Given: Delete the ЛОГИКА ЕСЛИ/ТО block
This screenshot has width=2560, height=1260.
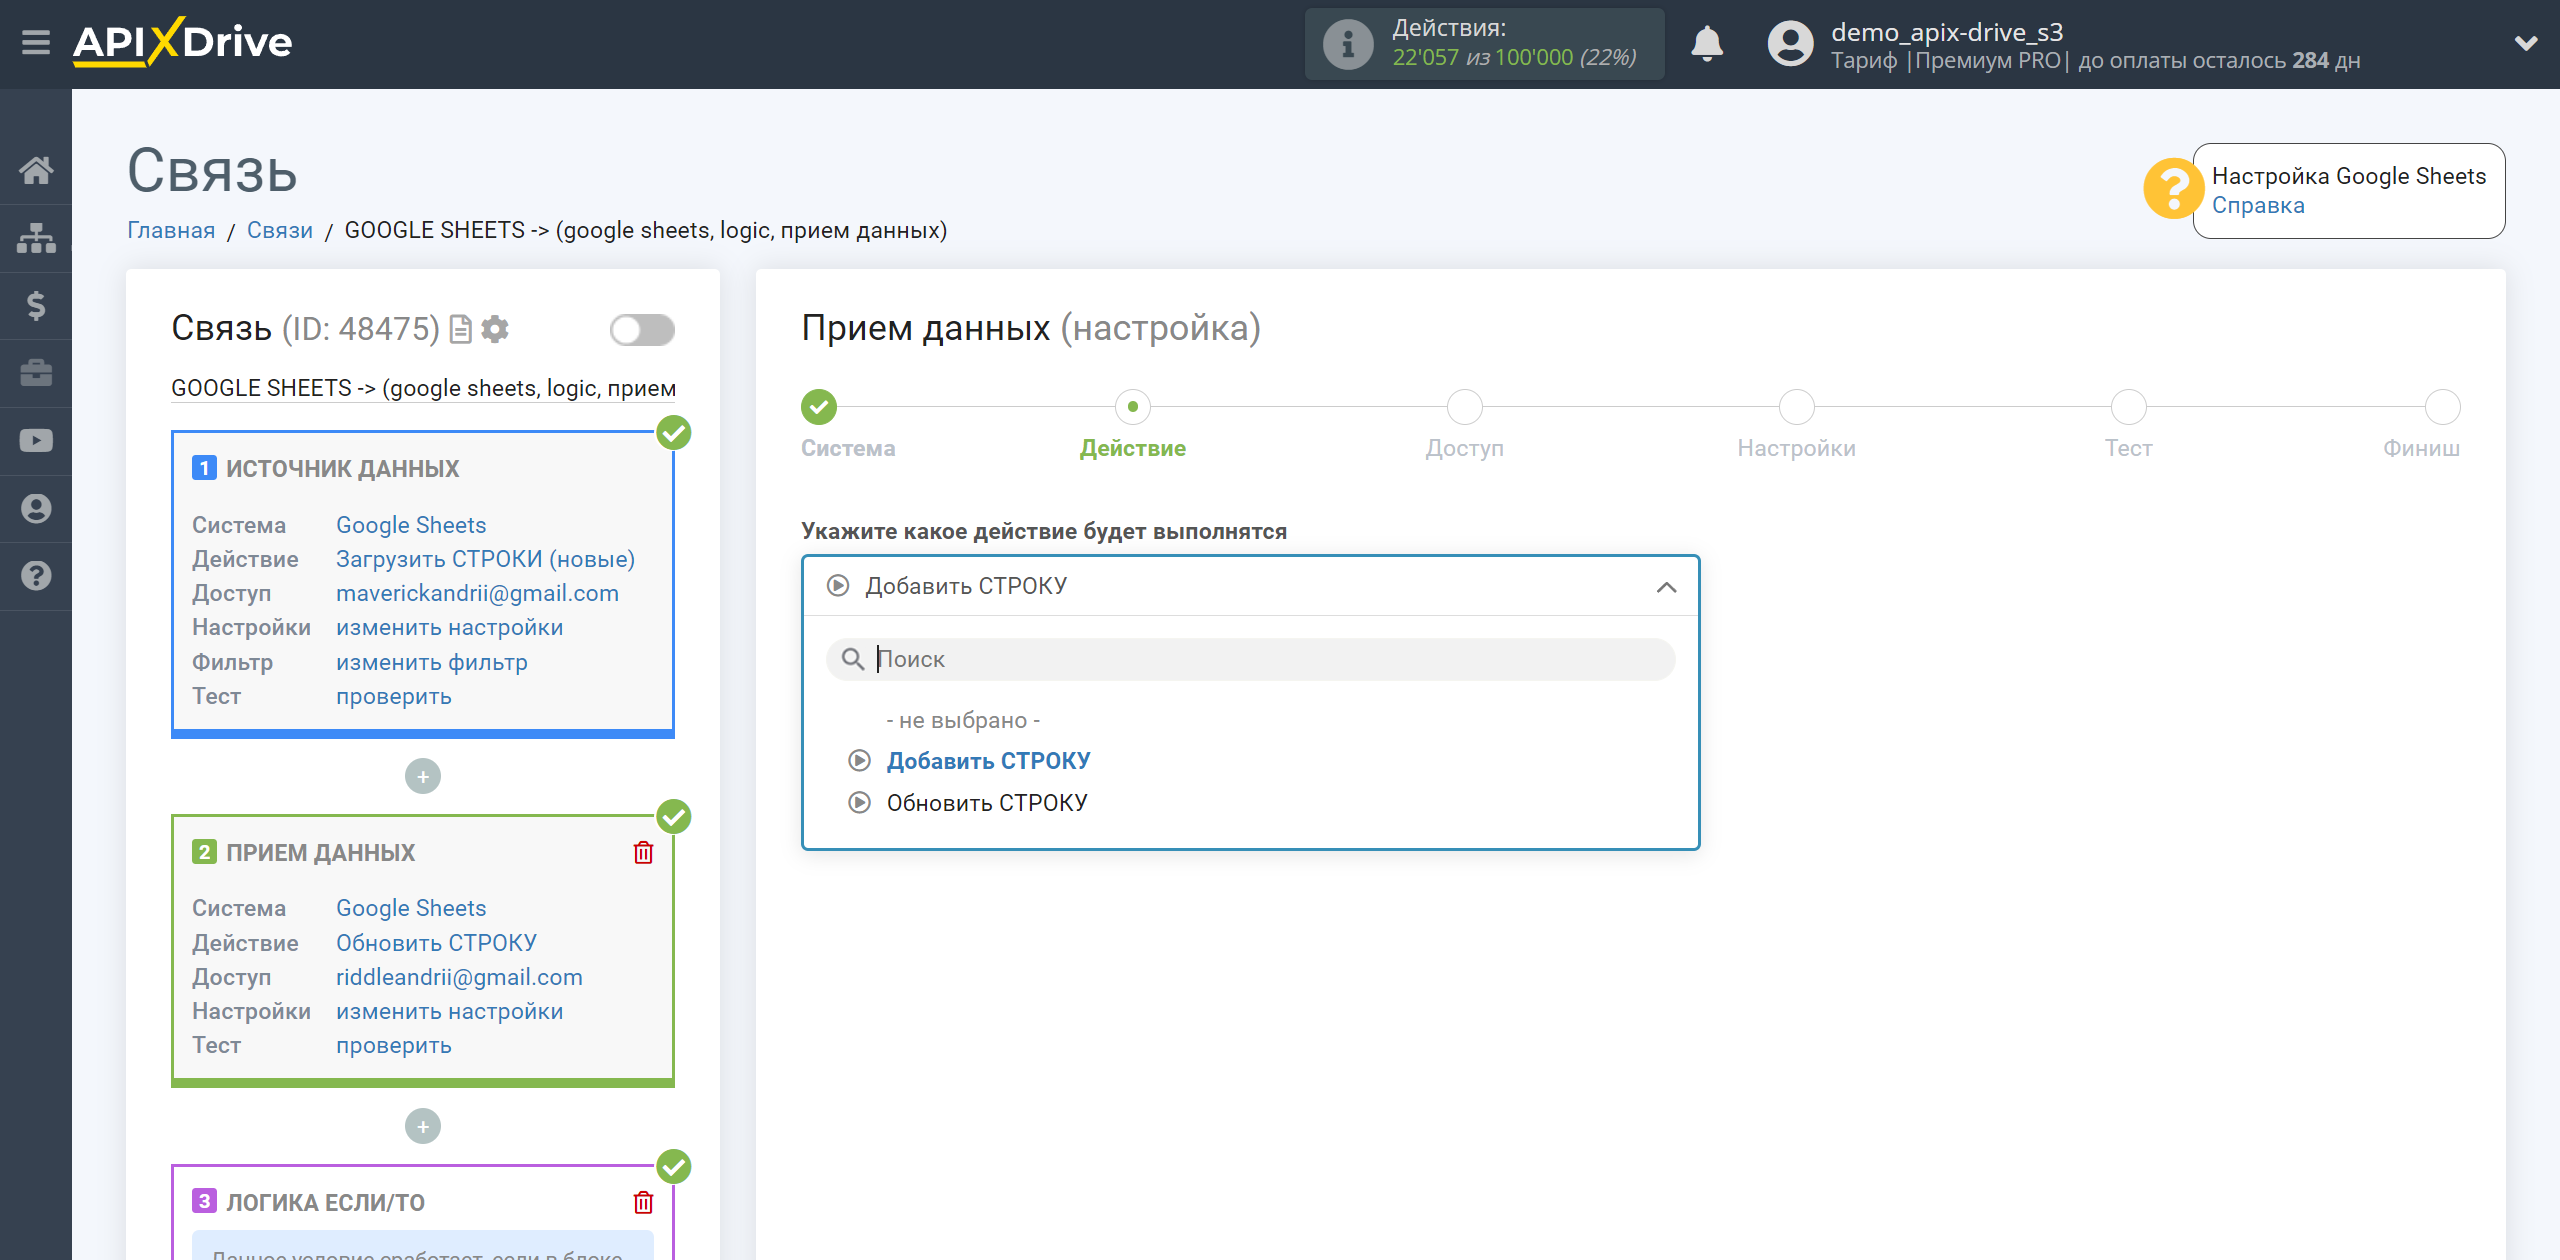Looking at the screenshot, I should (643, 1202).
